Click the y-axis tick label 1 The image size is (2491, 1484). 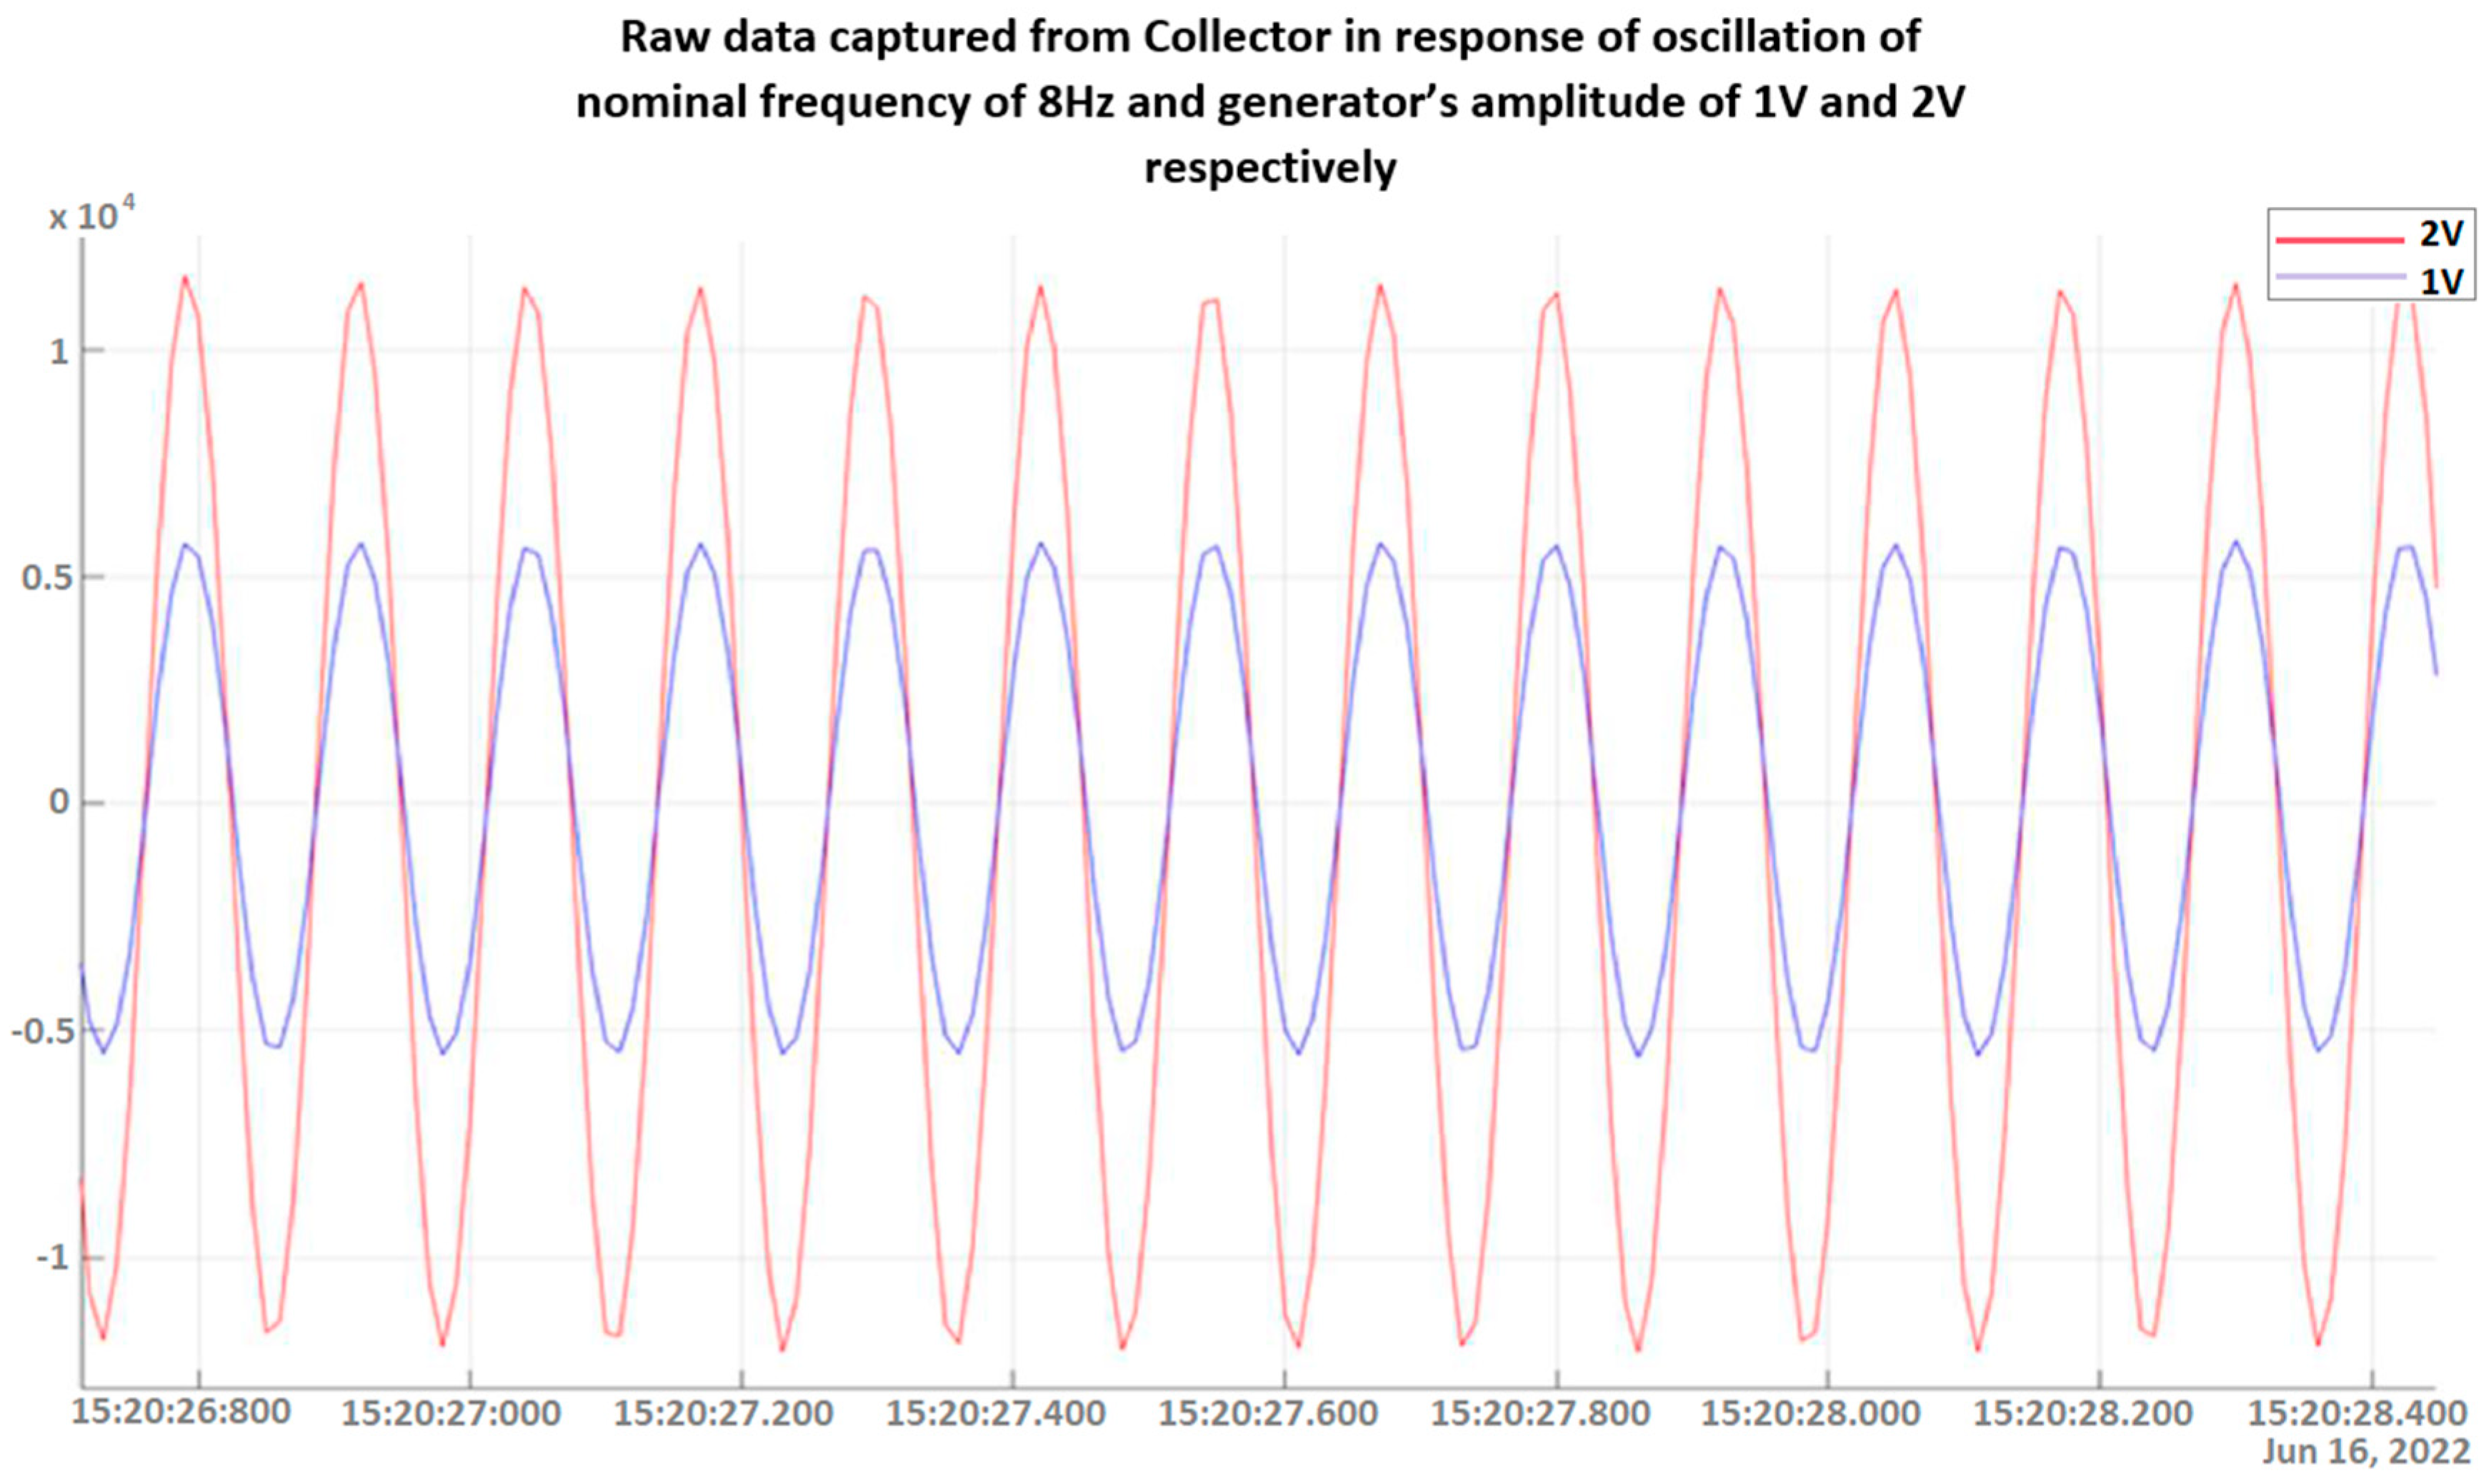60,351
